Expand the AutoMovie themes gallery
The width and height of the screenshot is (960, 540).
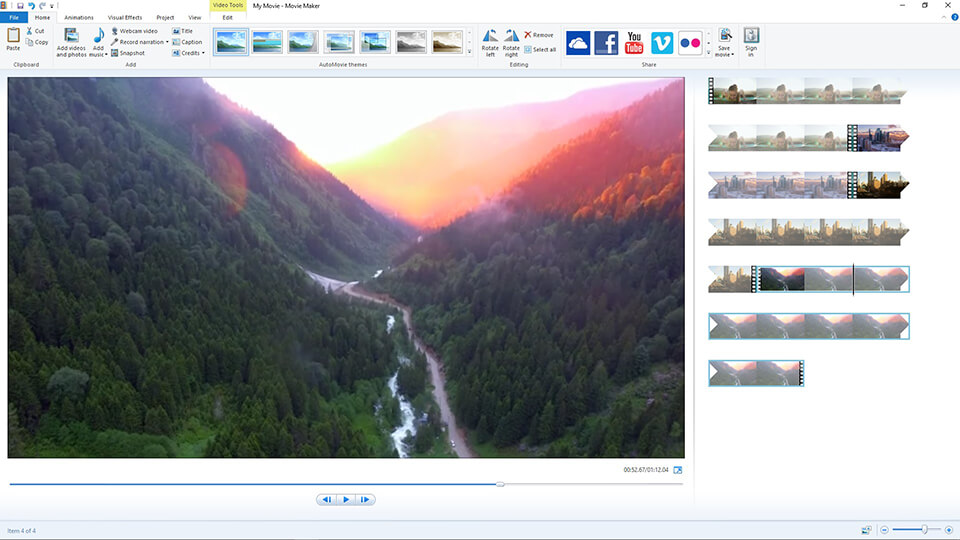tap(469, 51)
